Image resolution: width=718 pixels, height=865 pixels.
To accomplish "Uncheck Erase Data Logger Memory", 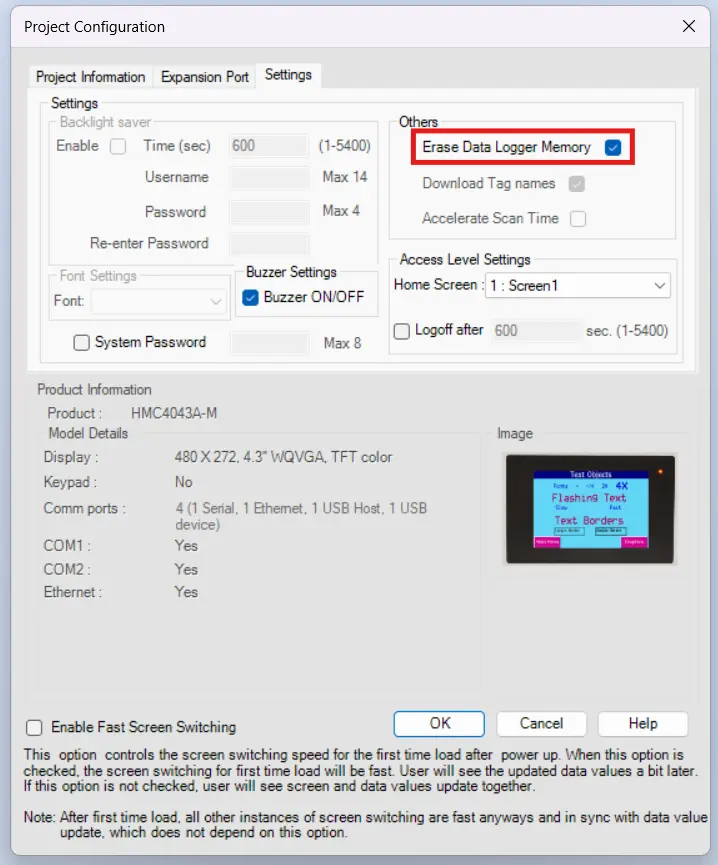I will (x=613, y=147).
